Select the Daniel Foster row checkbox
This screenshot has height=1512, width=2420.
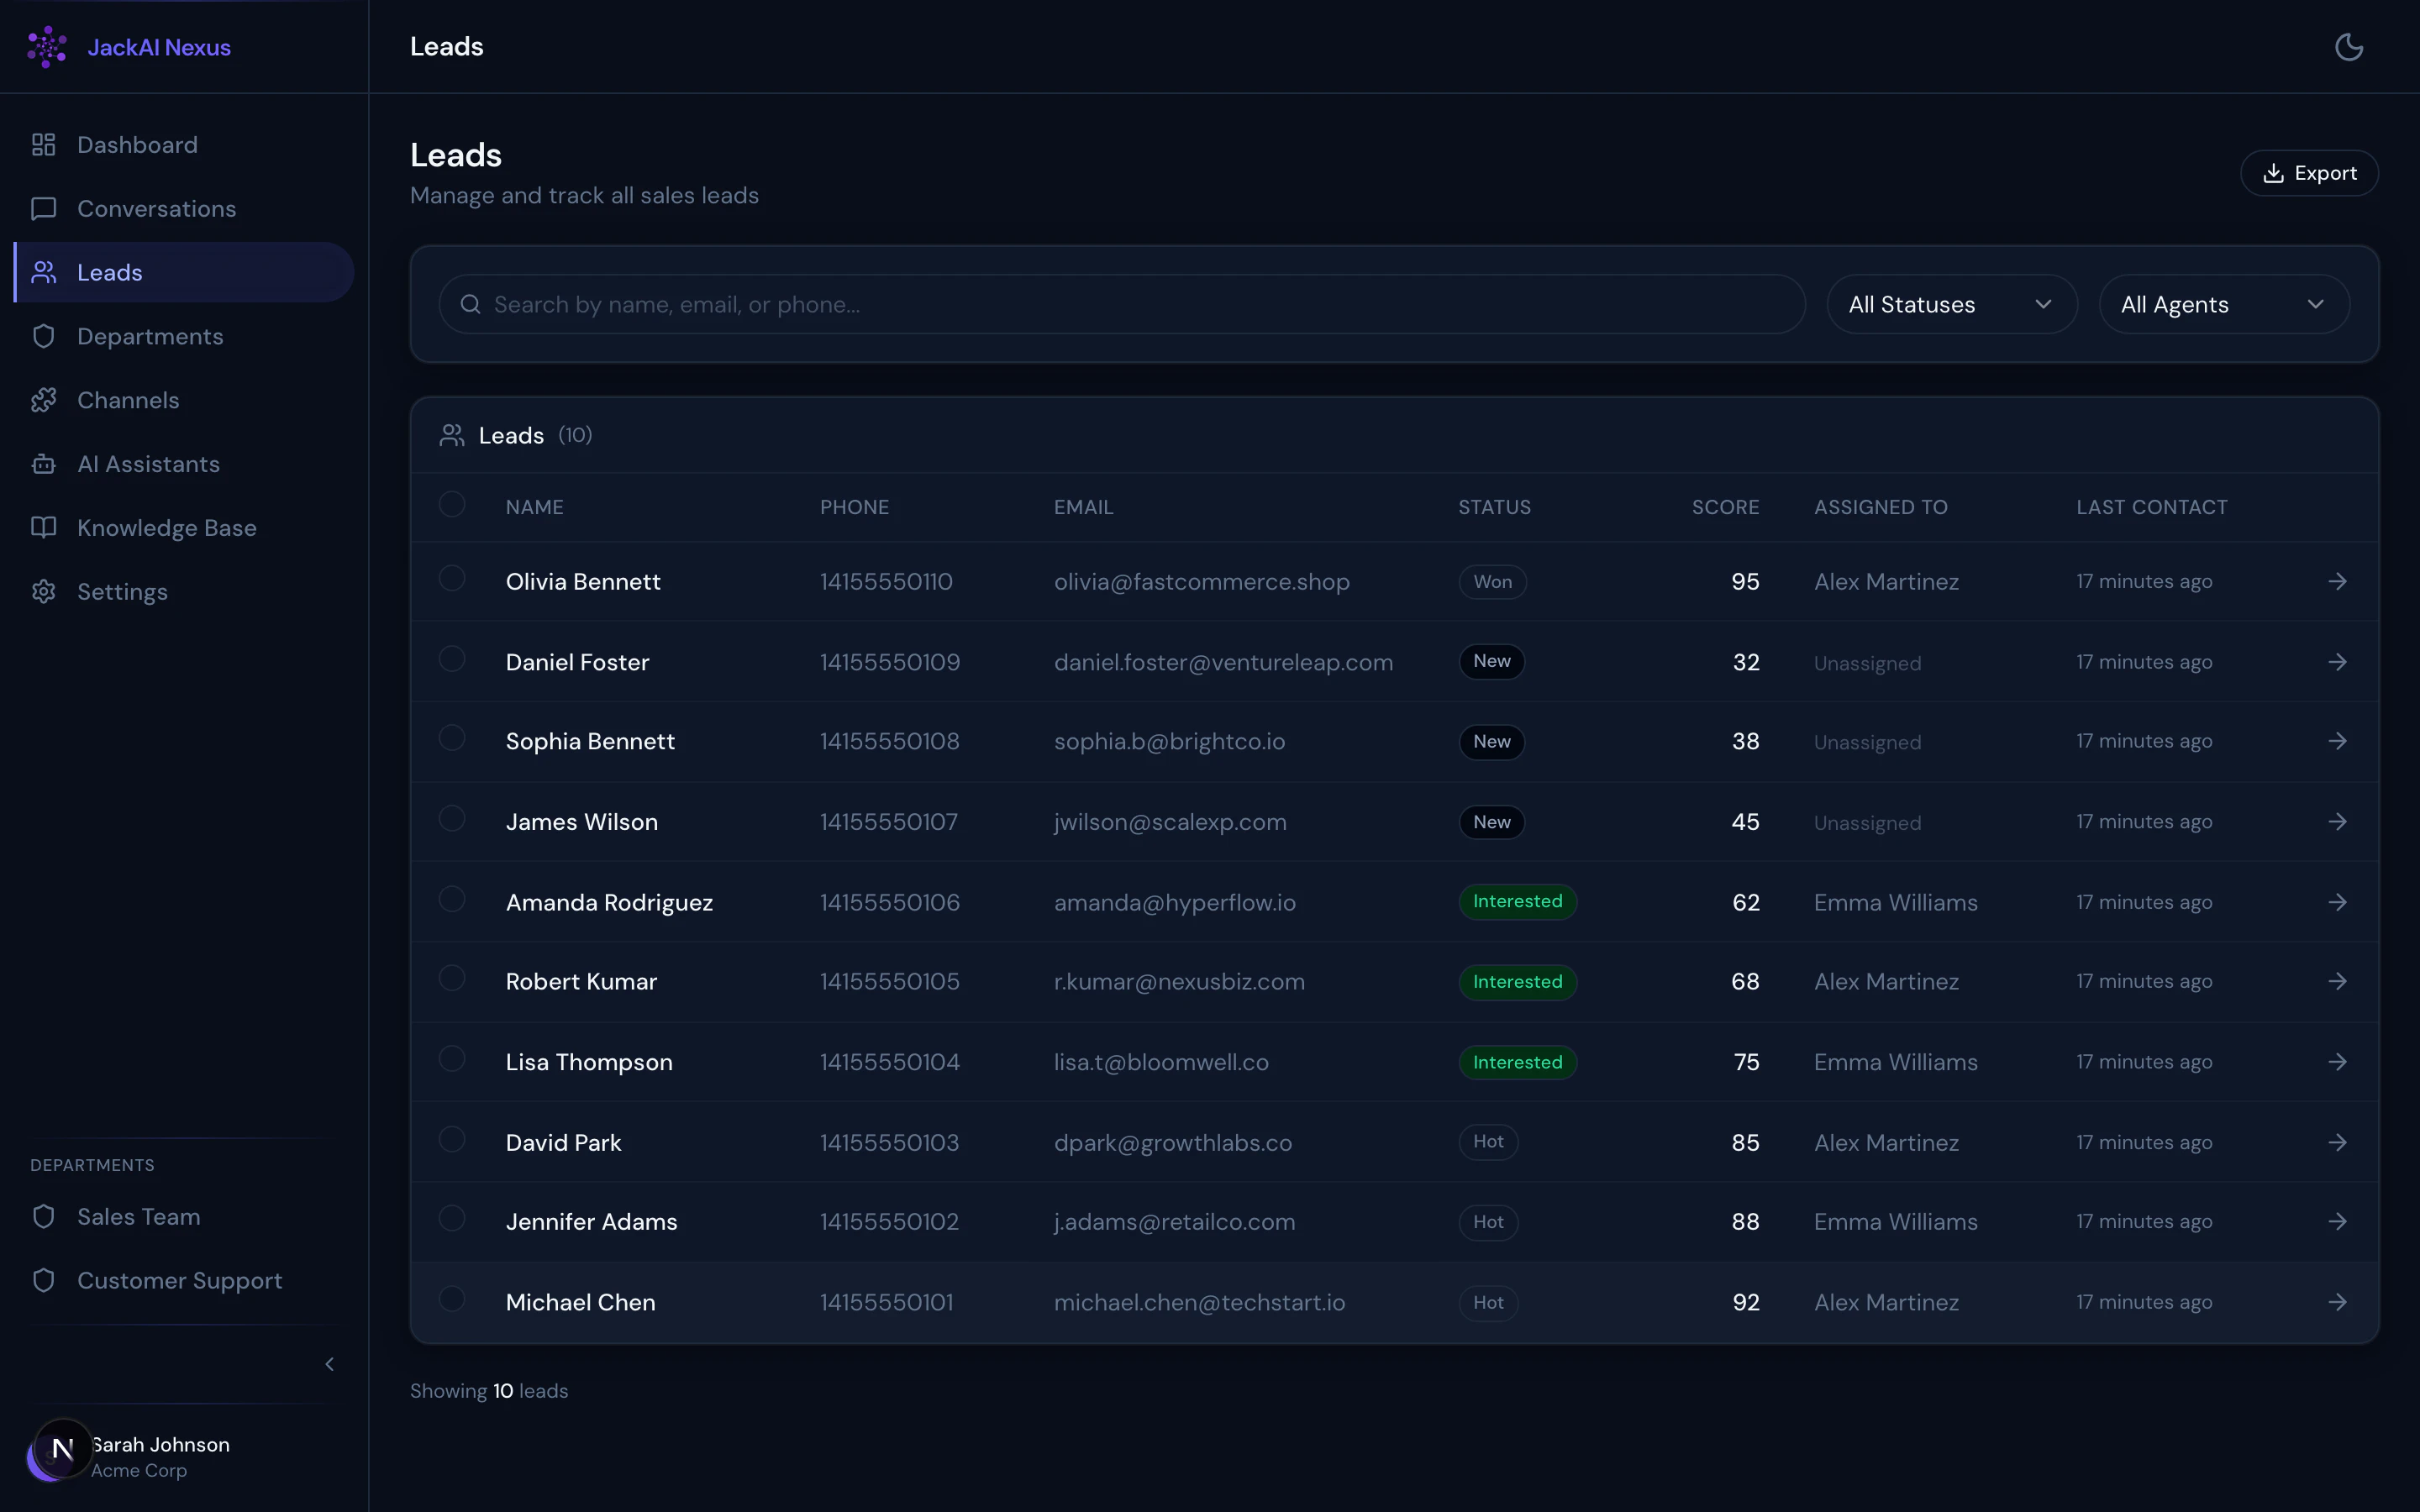click(x=452, y=659)
